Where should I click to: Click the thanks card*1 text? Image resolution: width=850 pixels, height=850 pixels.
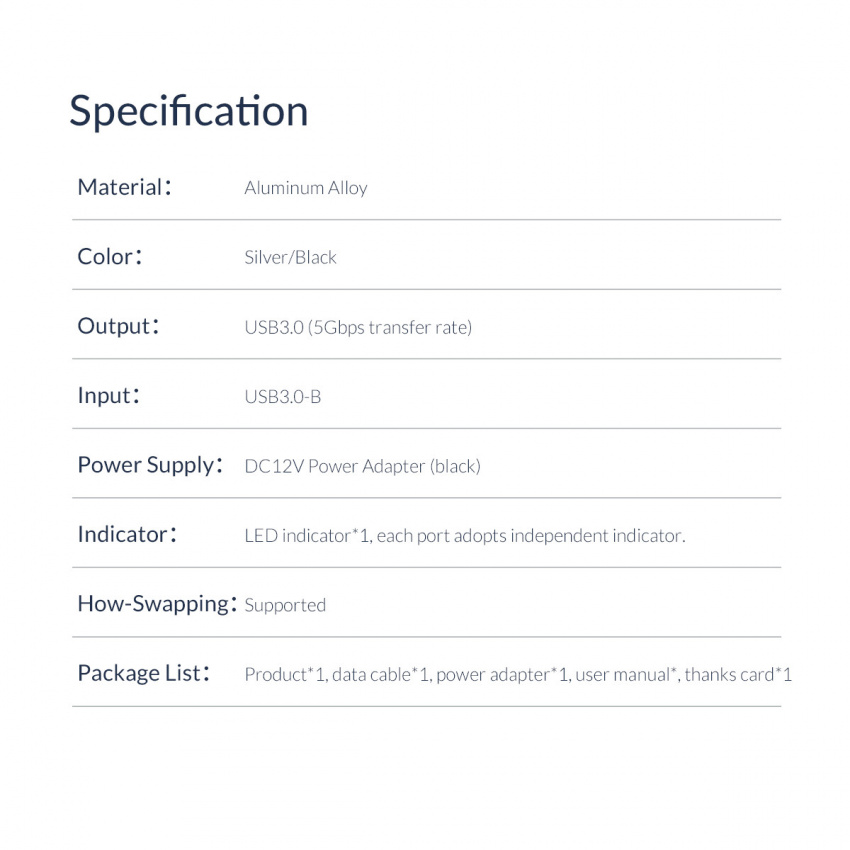click(x=738, y=674)
